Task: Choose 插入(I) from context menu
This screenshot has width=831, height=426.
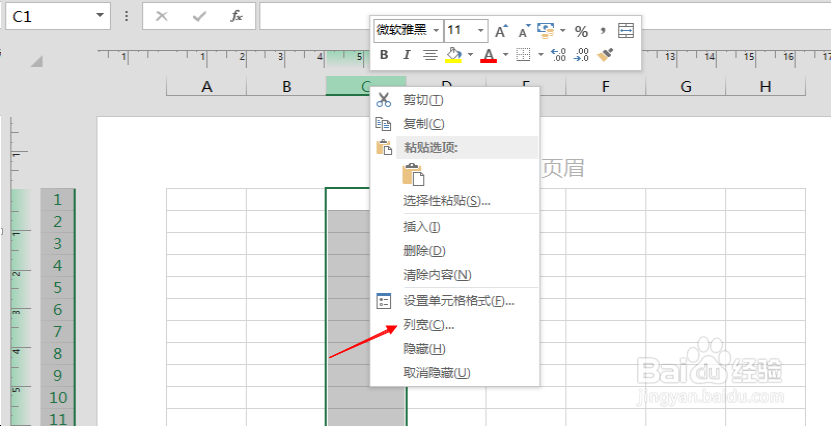Action: point(454,227)
